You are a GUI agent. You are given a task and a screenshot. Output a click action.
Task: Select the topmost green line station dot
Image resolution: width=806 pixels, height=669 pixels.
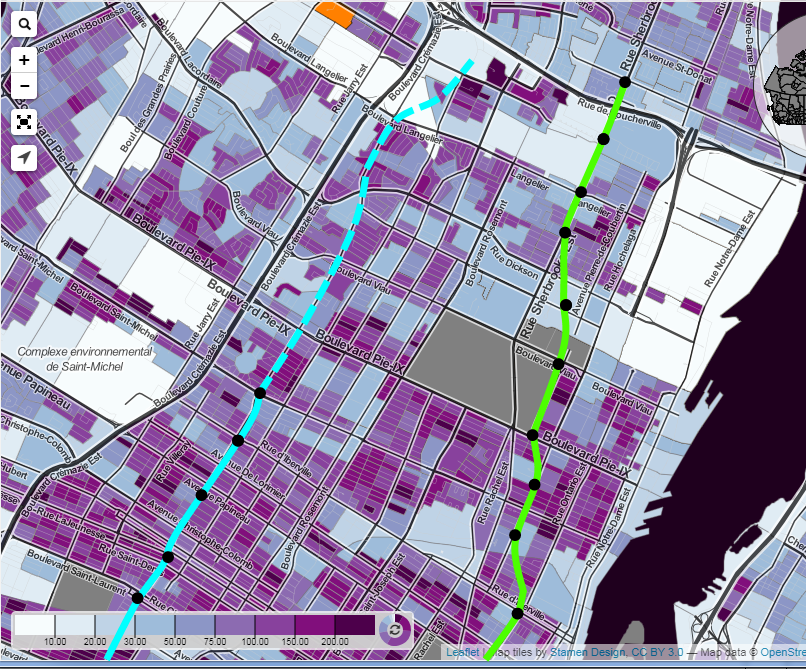(624, 82)
